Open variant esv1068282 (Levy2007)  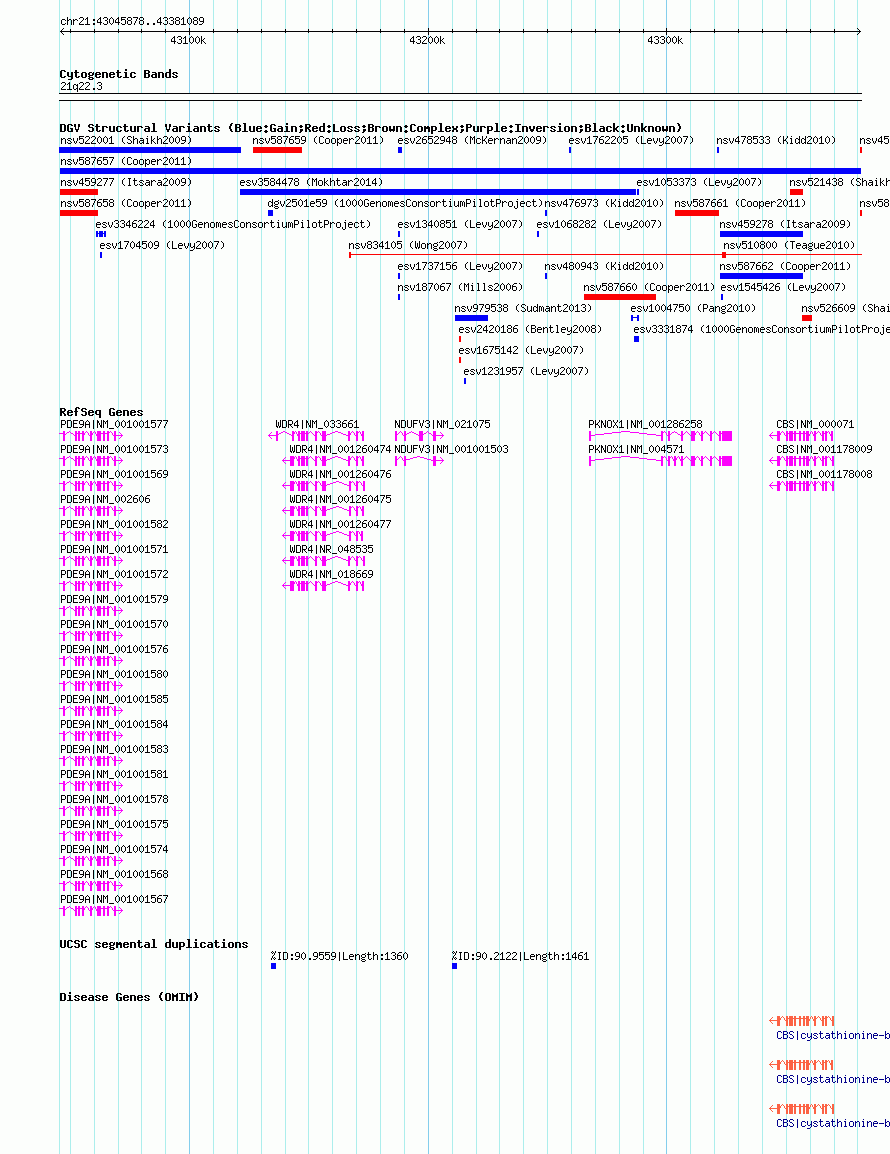pos(599,224)
